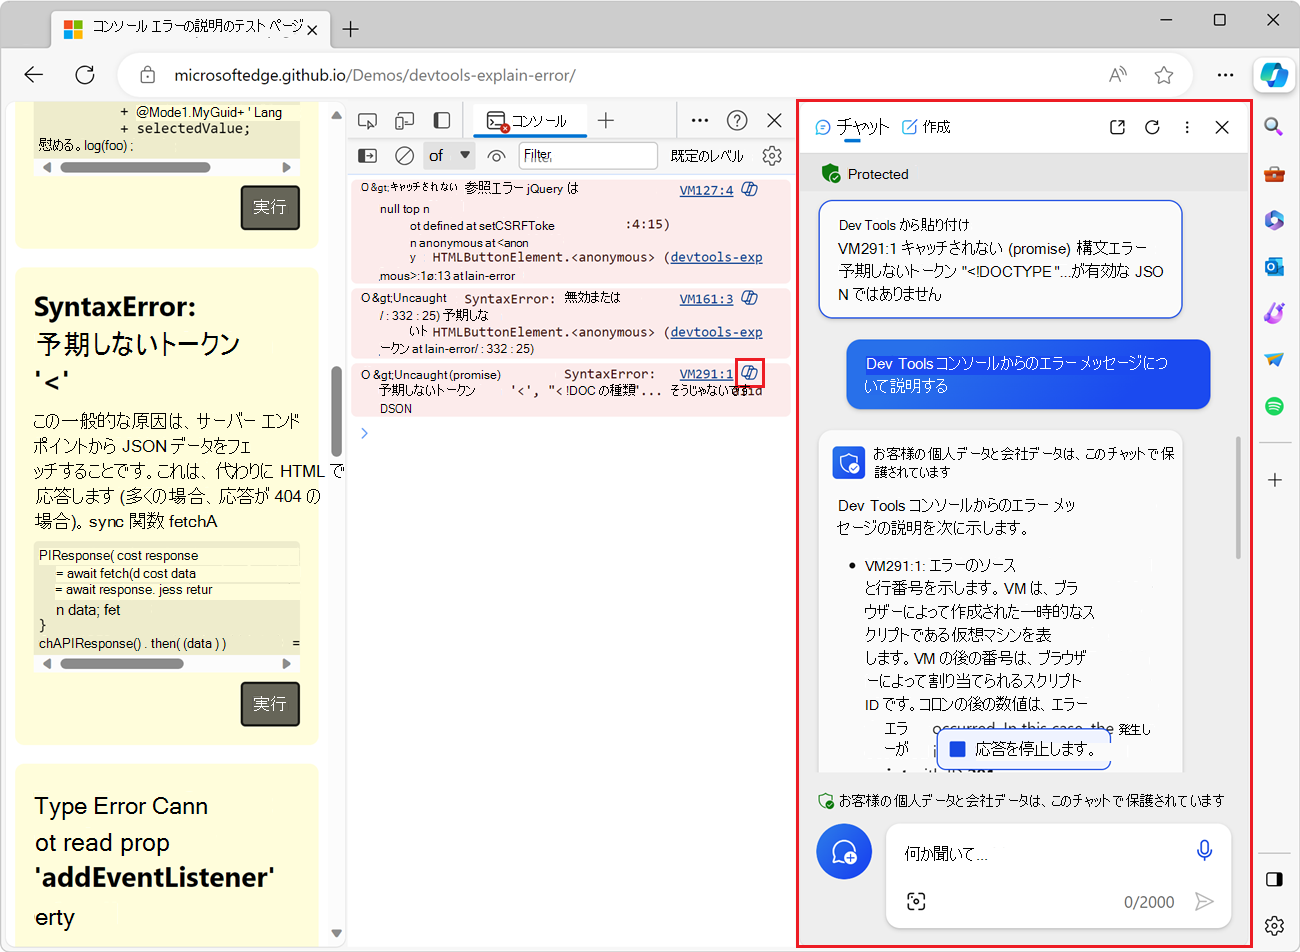Add a screenshot with the camera icon
1300x952 pixels.
tap(916, 901)
